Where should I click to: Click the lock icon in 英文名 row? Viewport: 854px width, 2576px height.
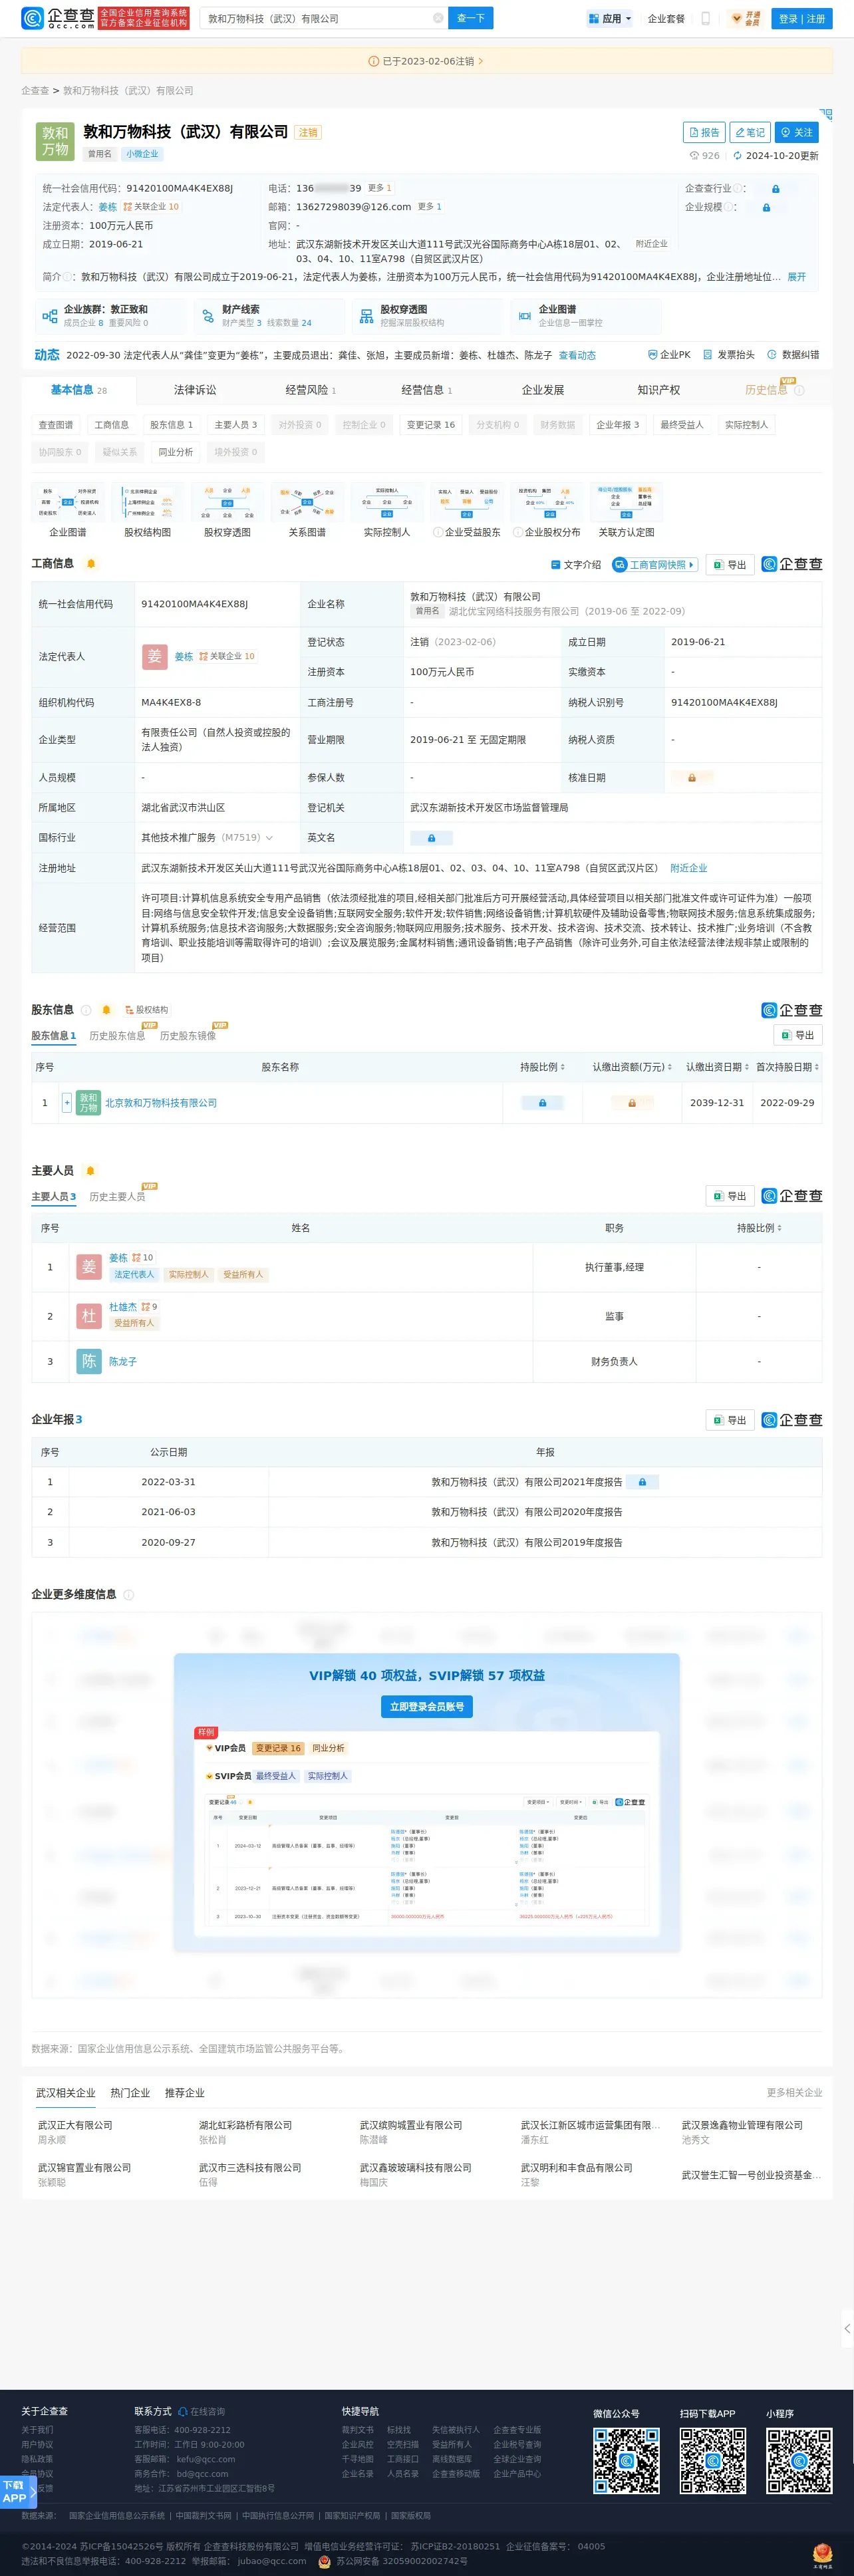click(x=431, y=838)
